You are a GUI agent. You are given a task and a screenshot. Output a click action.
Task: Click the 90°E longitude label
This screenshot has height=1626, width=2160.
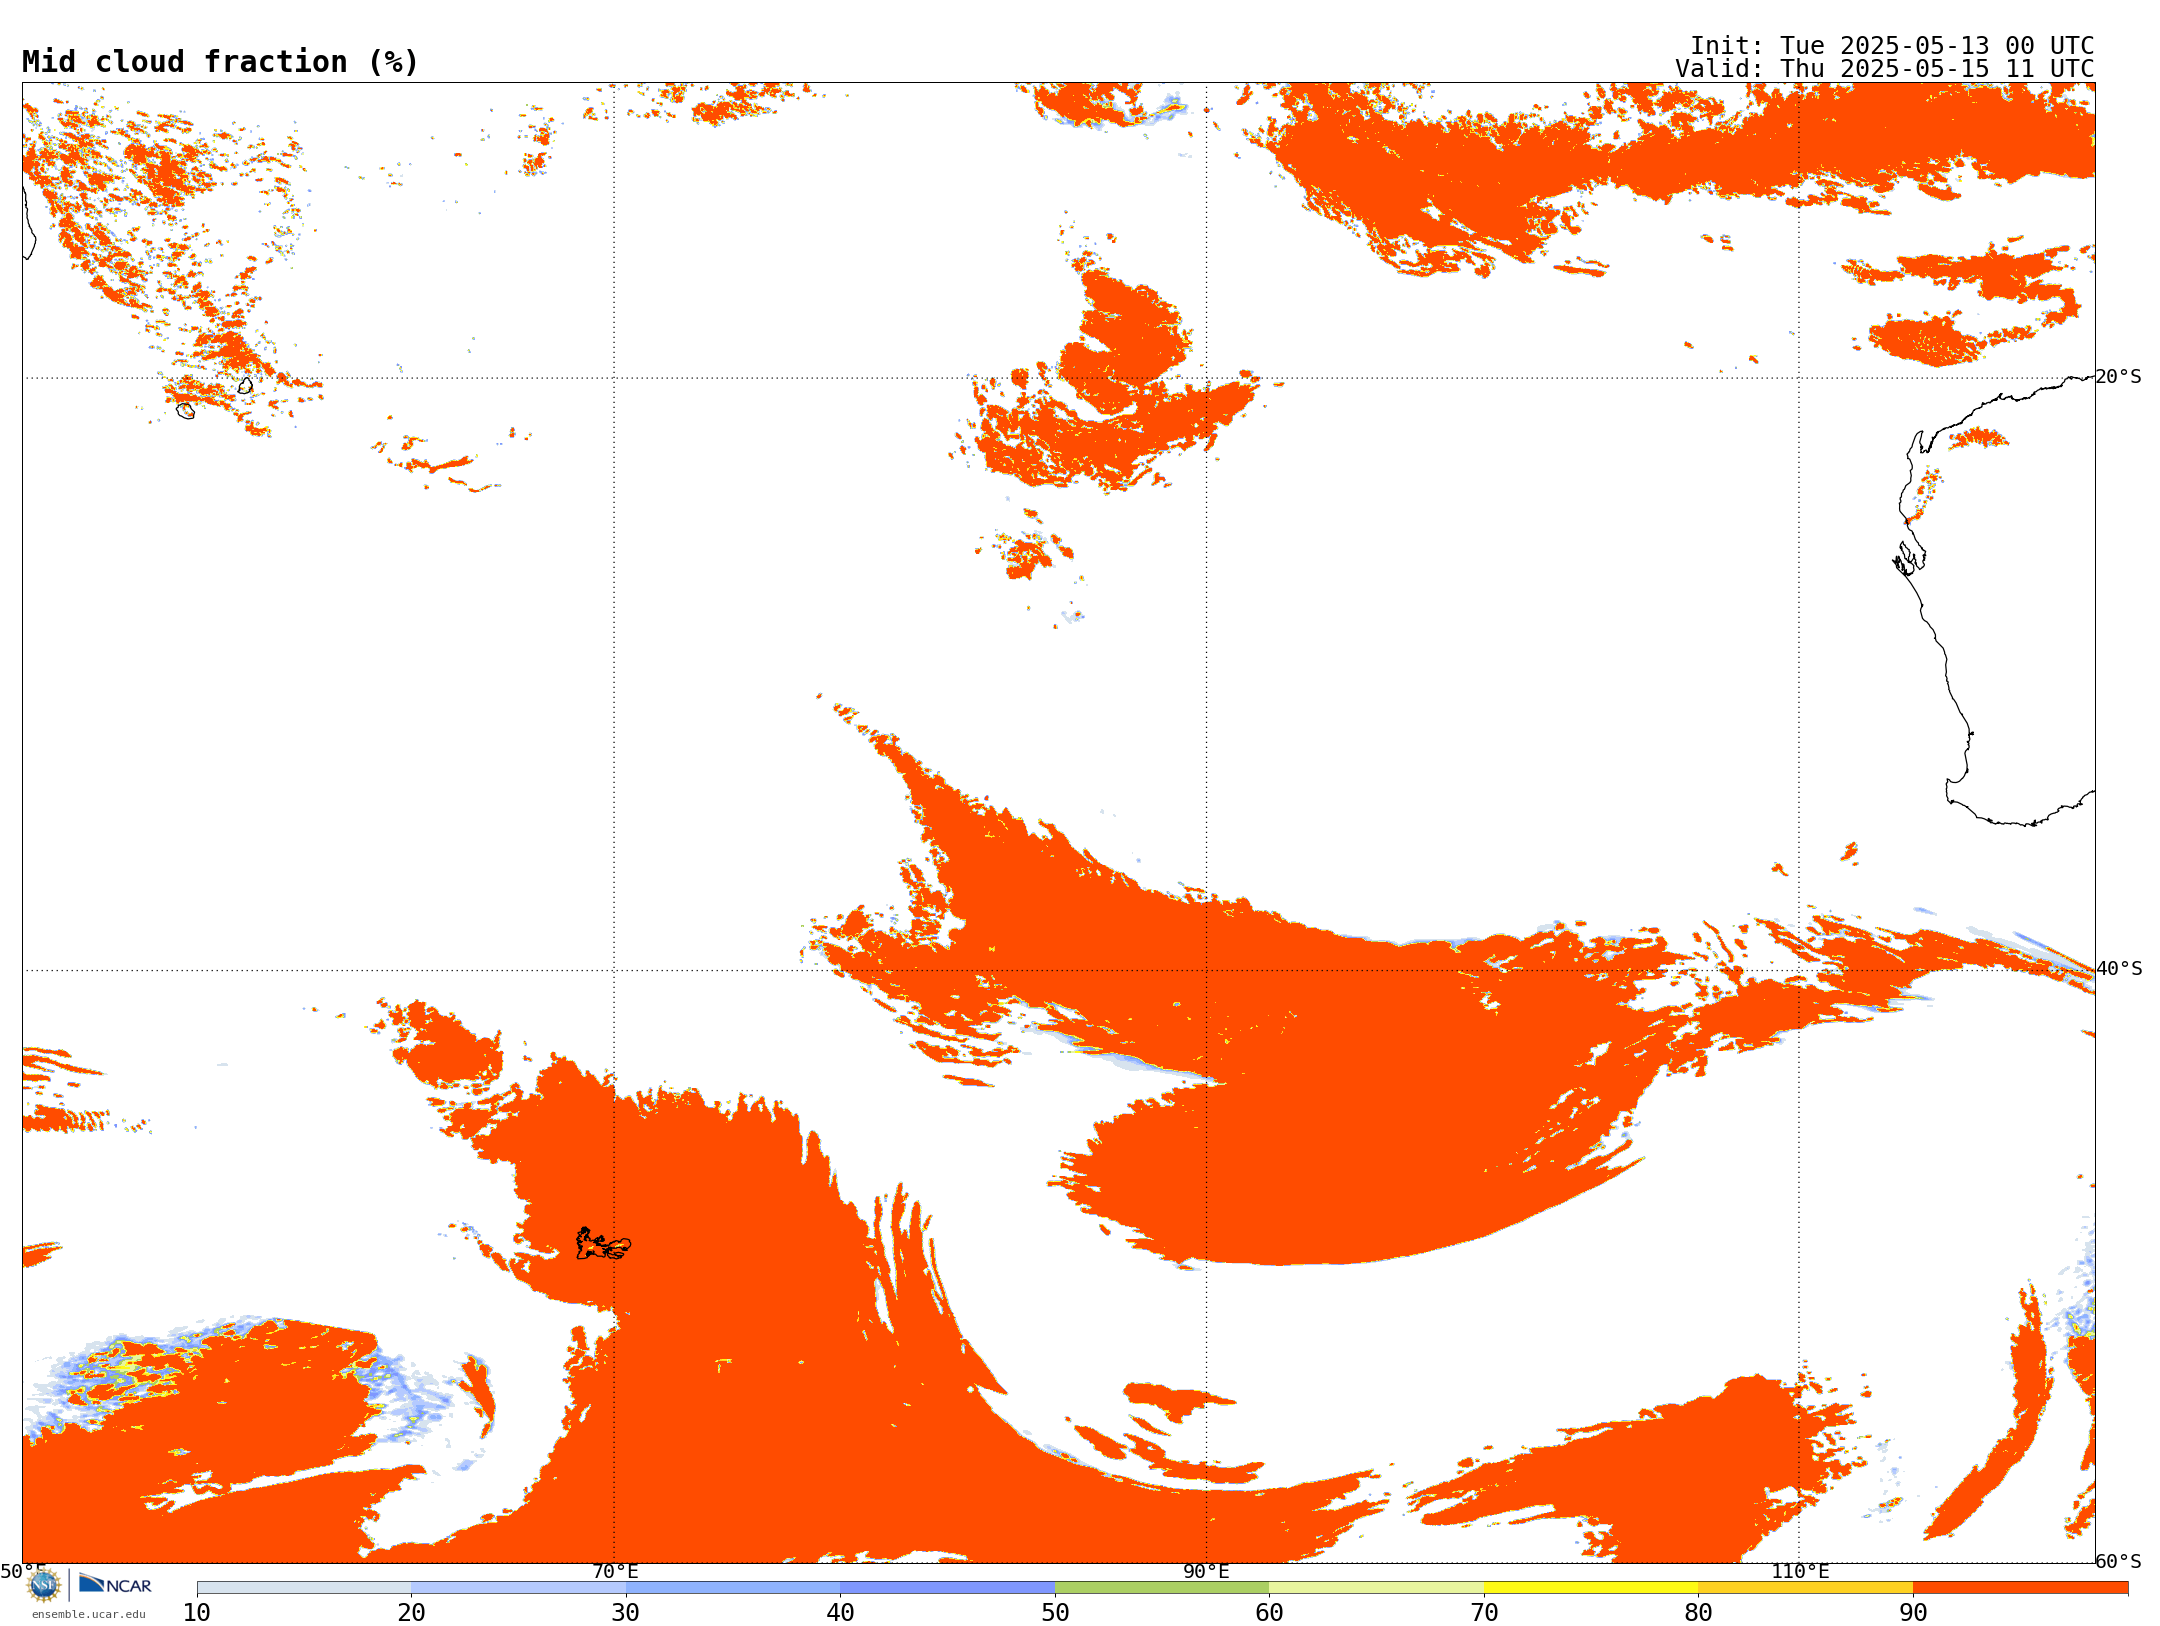coord(1206,1572)
